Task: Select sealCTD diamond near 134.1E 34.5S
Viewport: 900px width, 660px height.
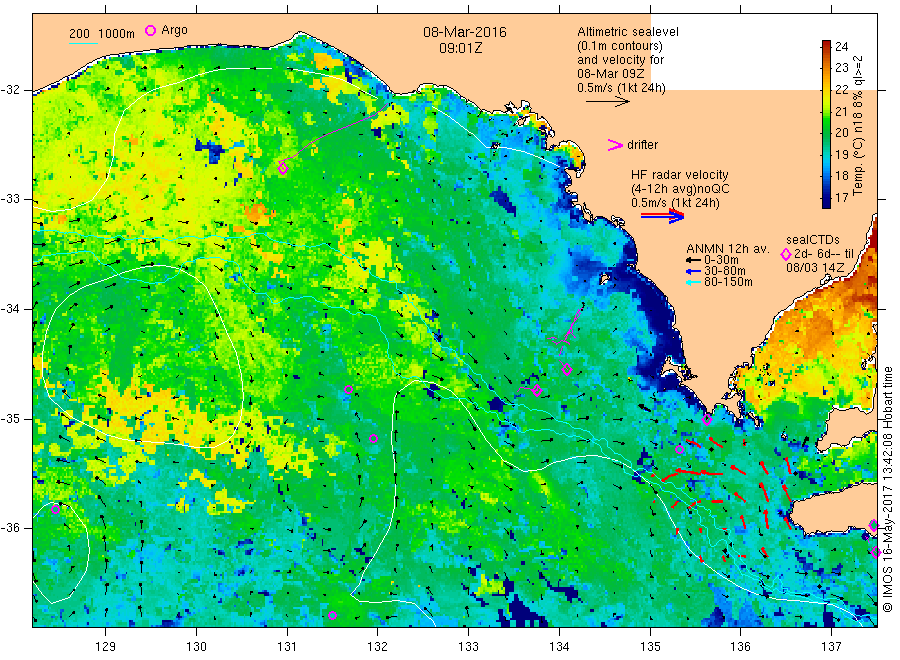Action: click(x=567, y=370)
